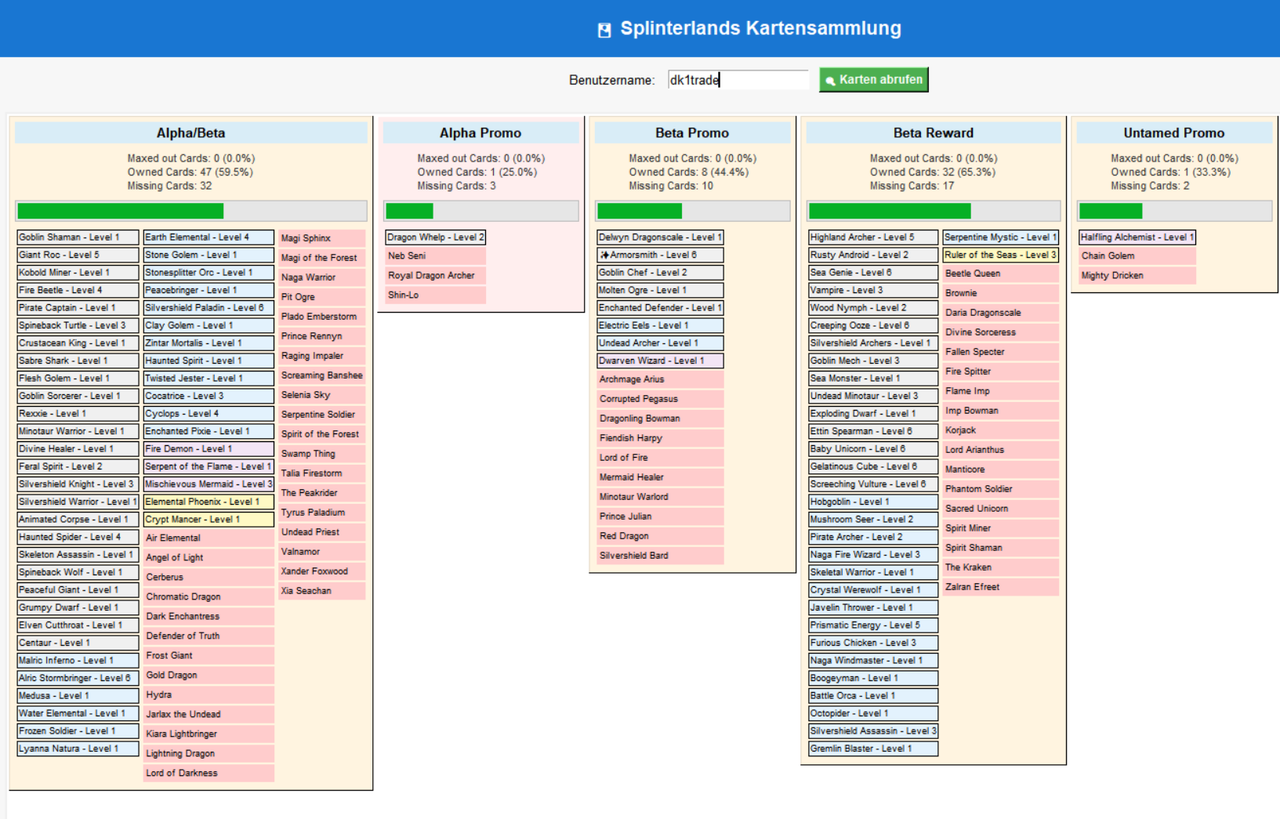Select Mischievous Mermaid - Level 3 card
Viewport: 1280px width, 819px height.
point(209,484)
